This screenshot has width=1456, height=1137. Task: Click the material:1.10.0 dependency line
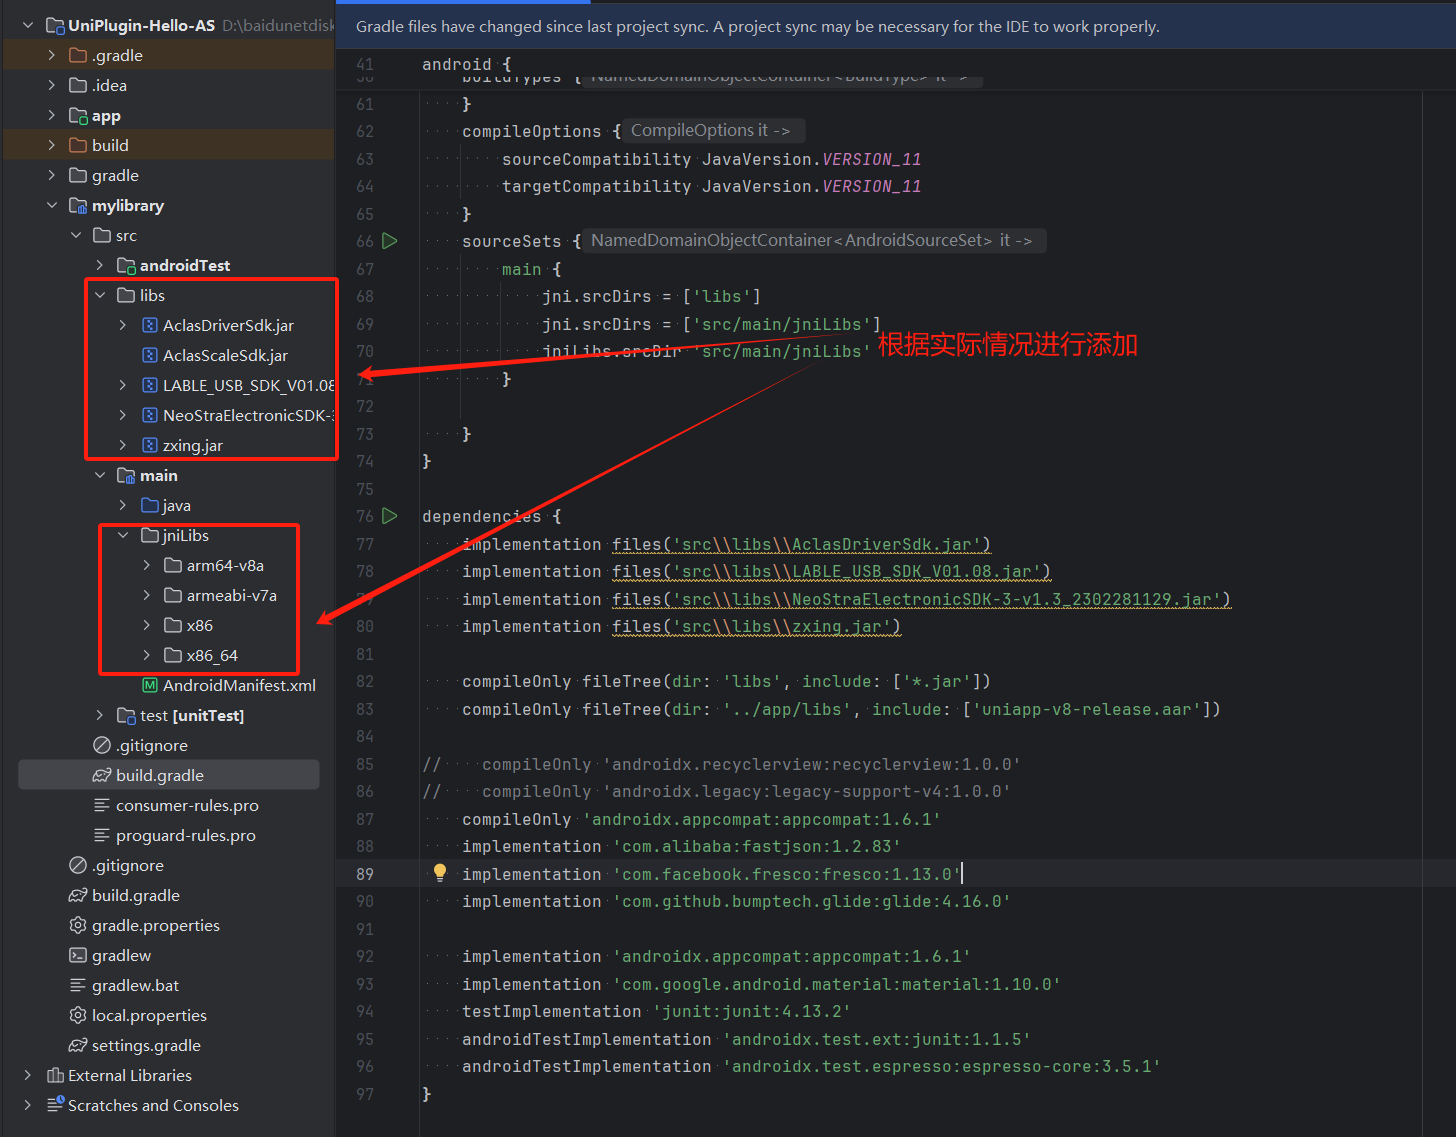[761, 984]
